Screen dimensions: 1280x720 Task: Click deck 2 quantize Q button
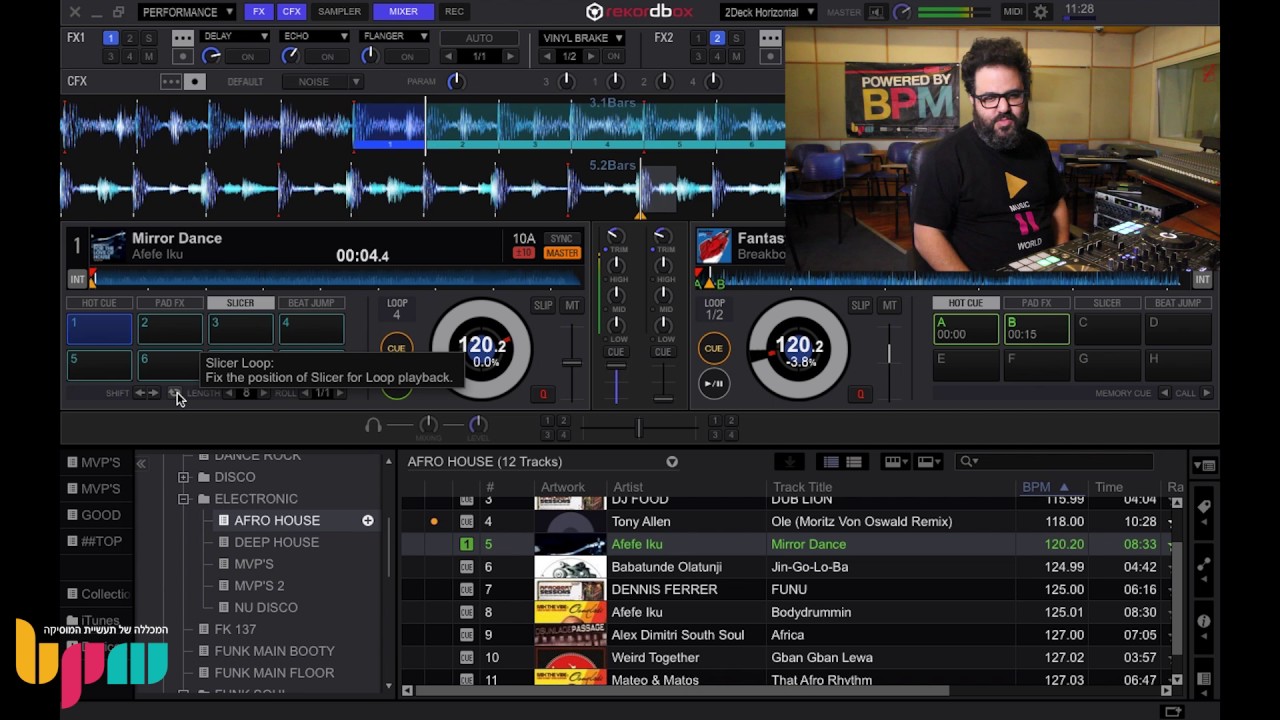point(860,394)
